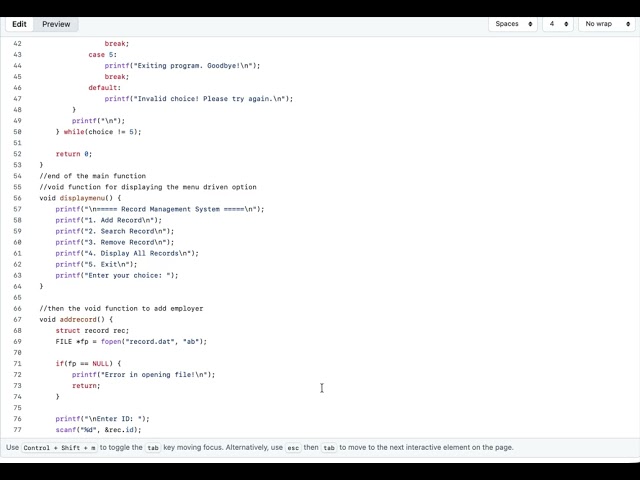640x480 pixels.
Task: Click on 'void displaymenu() {' code line
Action: 80,198
